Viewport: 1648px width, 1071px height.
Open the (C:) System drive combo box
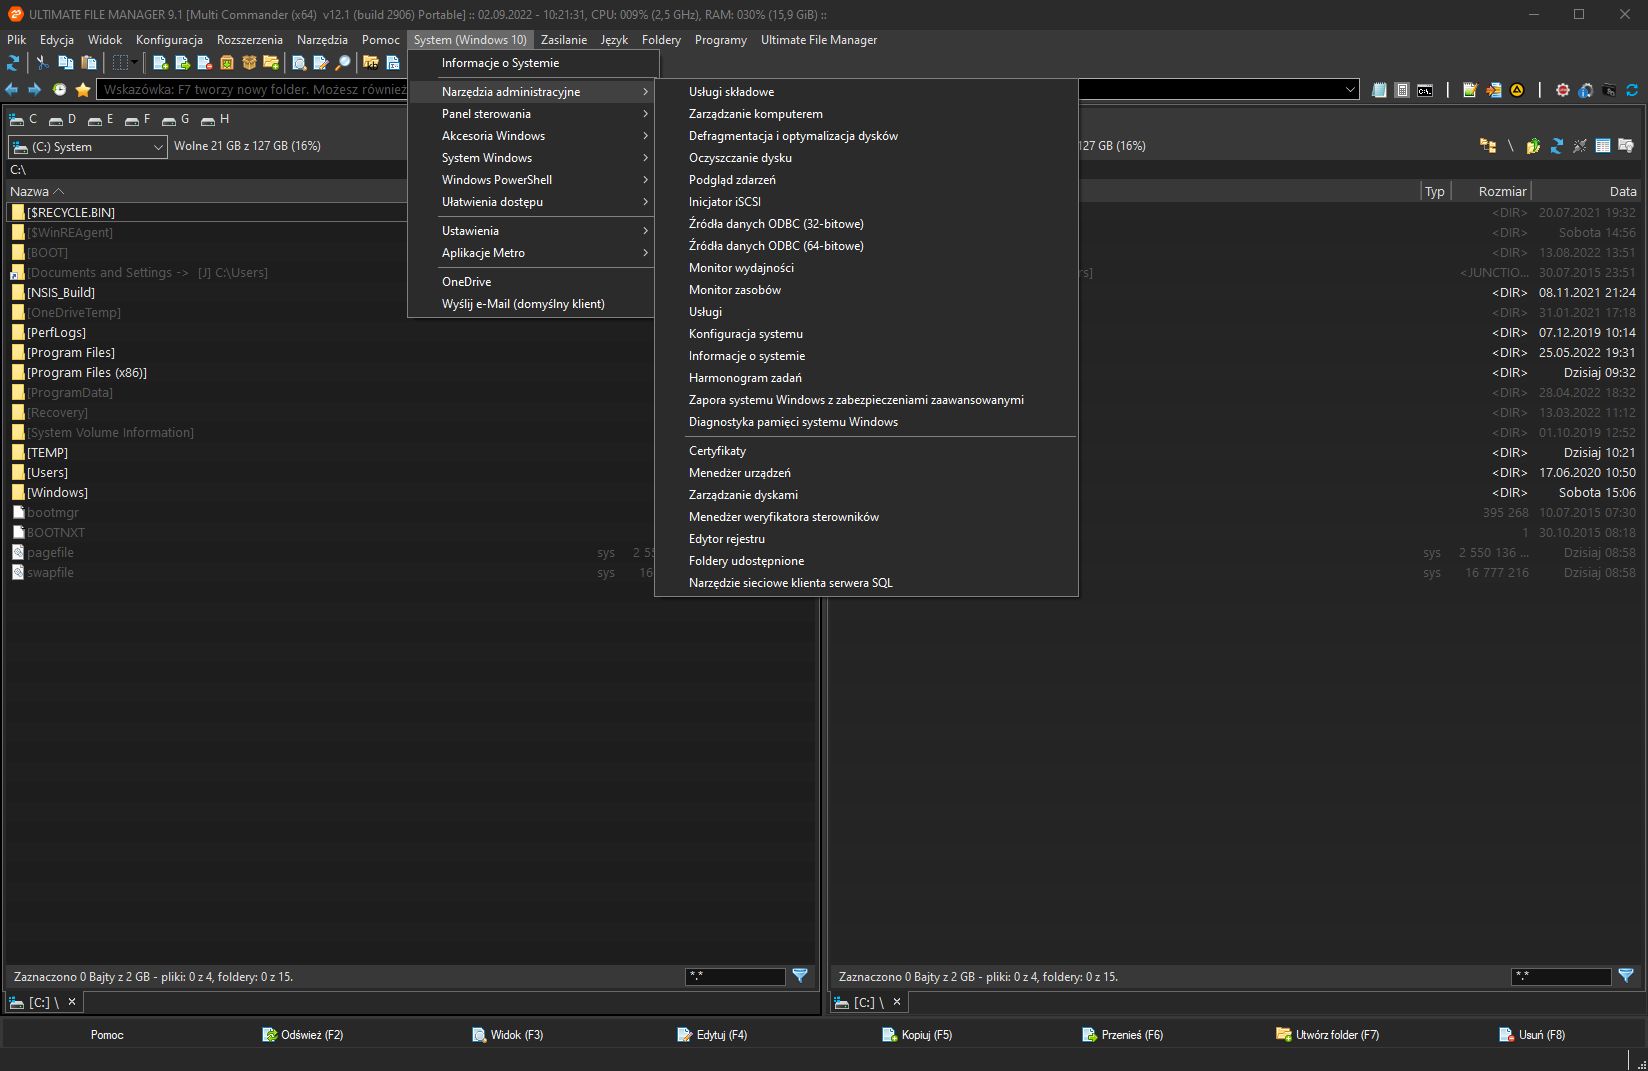click(x=88, y=147)
